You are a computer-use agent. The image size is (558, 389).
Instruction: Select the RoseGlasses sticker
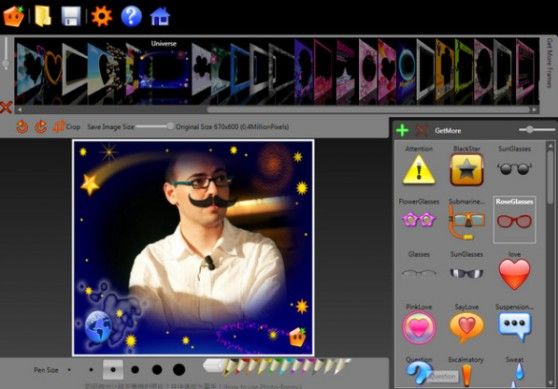(x=514, y=220)
